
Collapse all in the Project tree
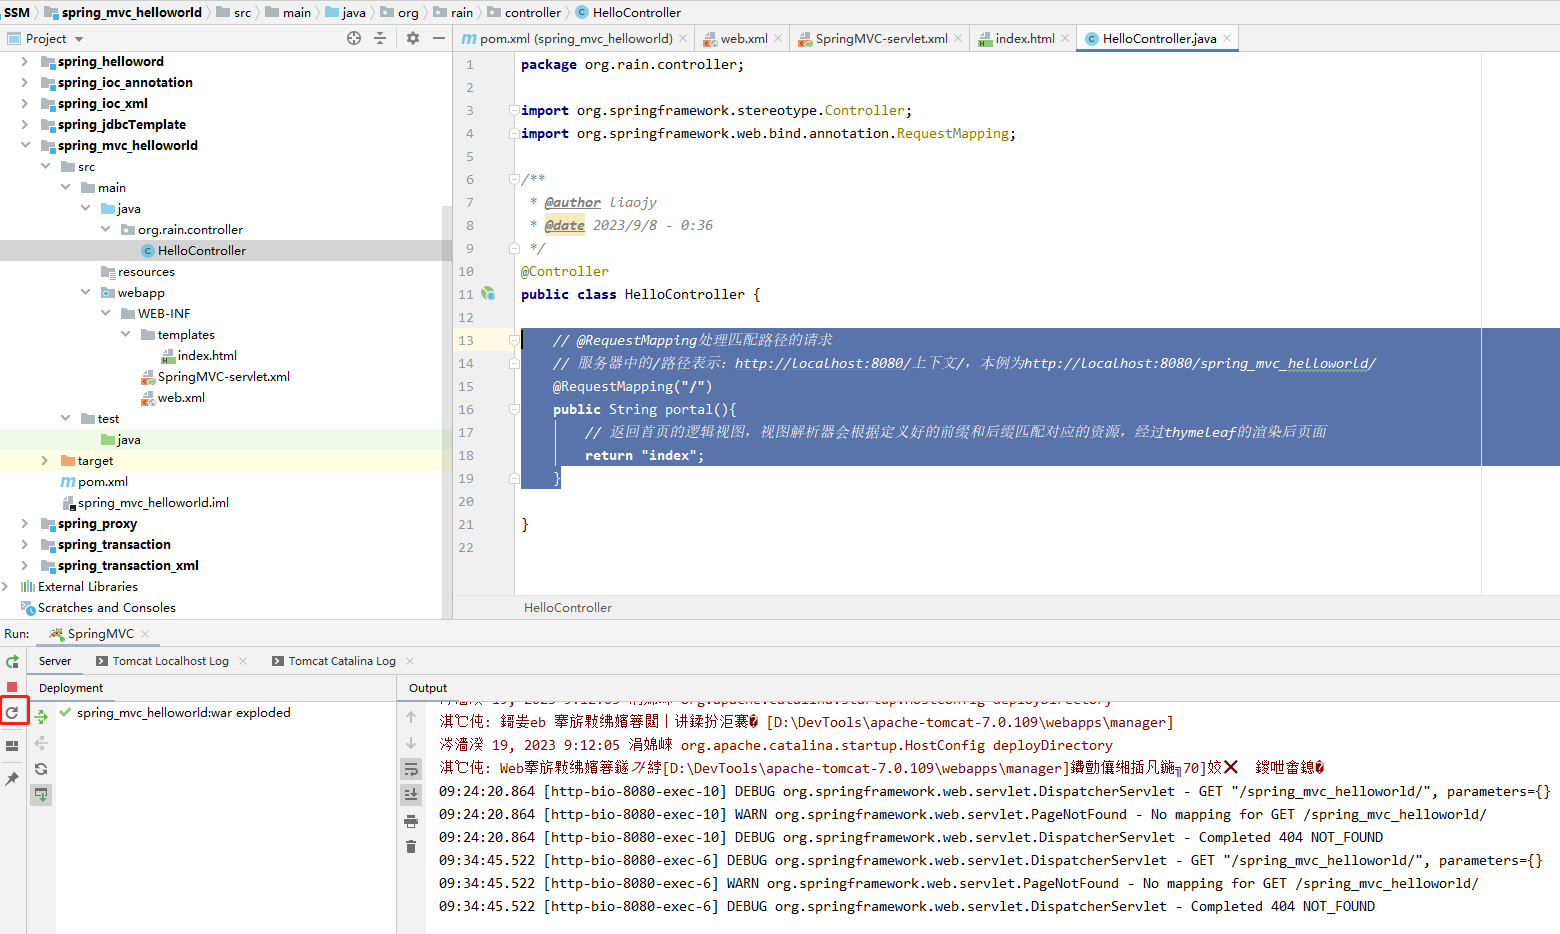(x=380, y=38)
